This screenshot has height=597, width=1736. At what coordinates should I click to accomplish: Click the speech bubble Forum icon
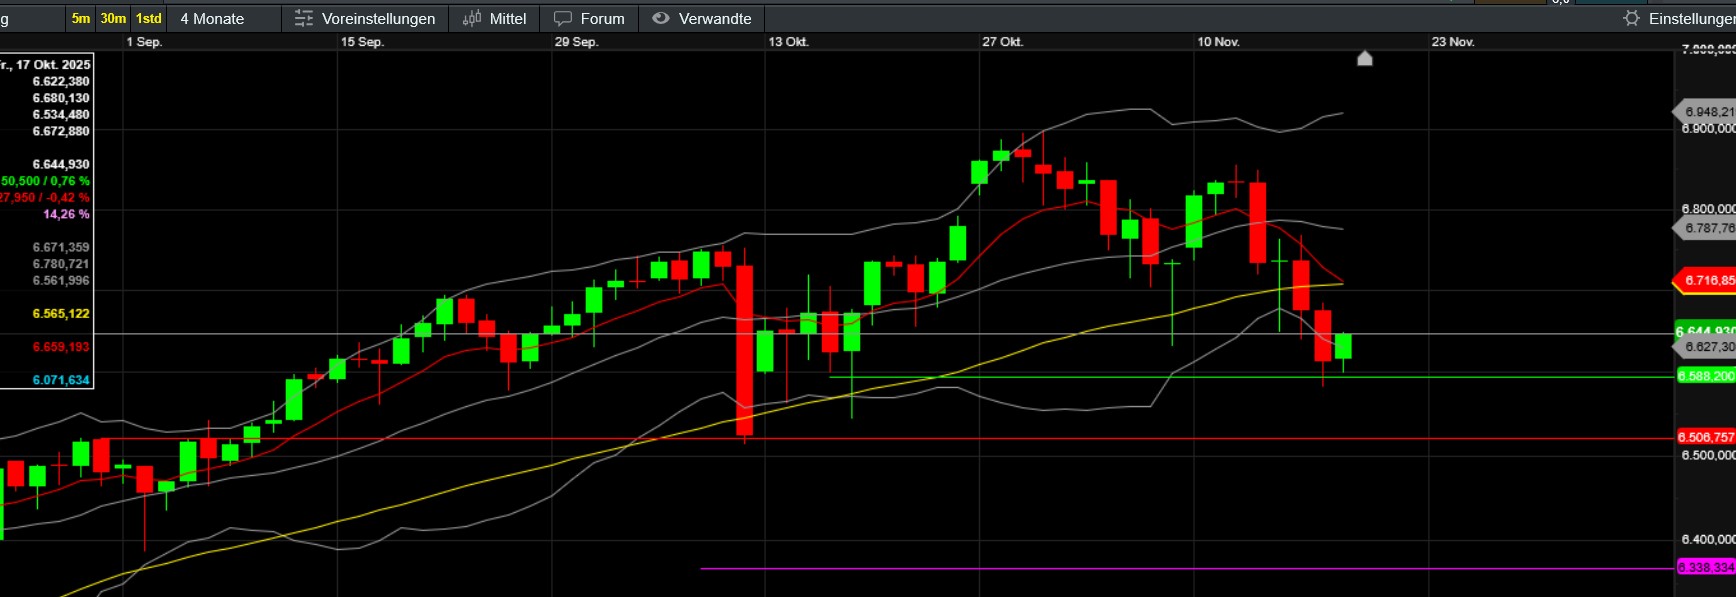pos(563,18)
